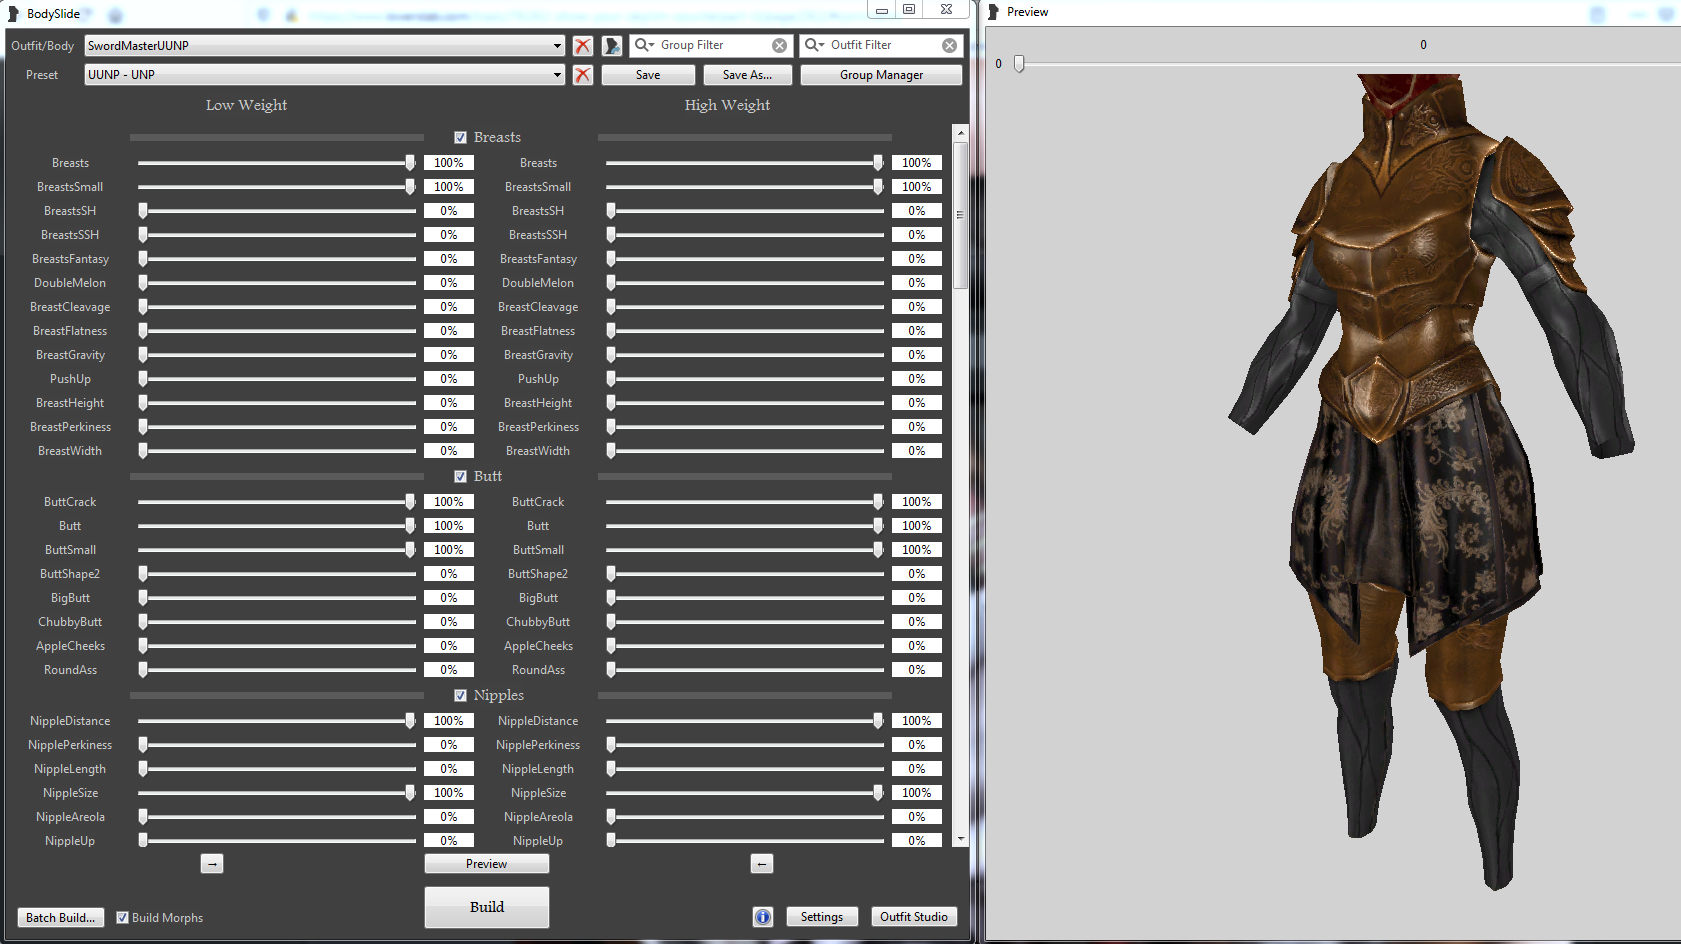Click the large Build button
Viewport: 1681px width, 944px height.
(x=487, y=907)
